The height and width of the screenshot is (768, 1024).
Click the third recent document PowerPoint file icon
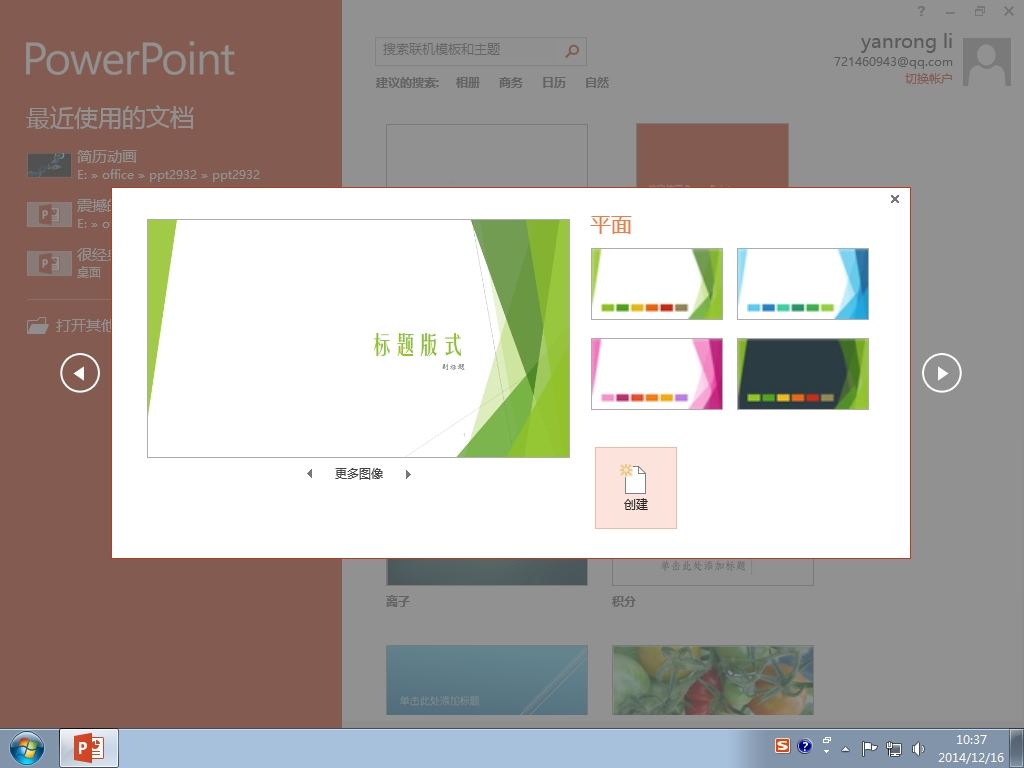coord(49,263)
